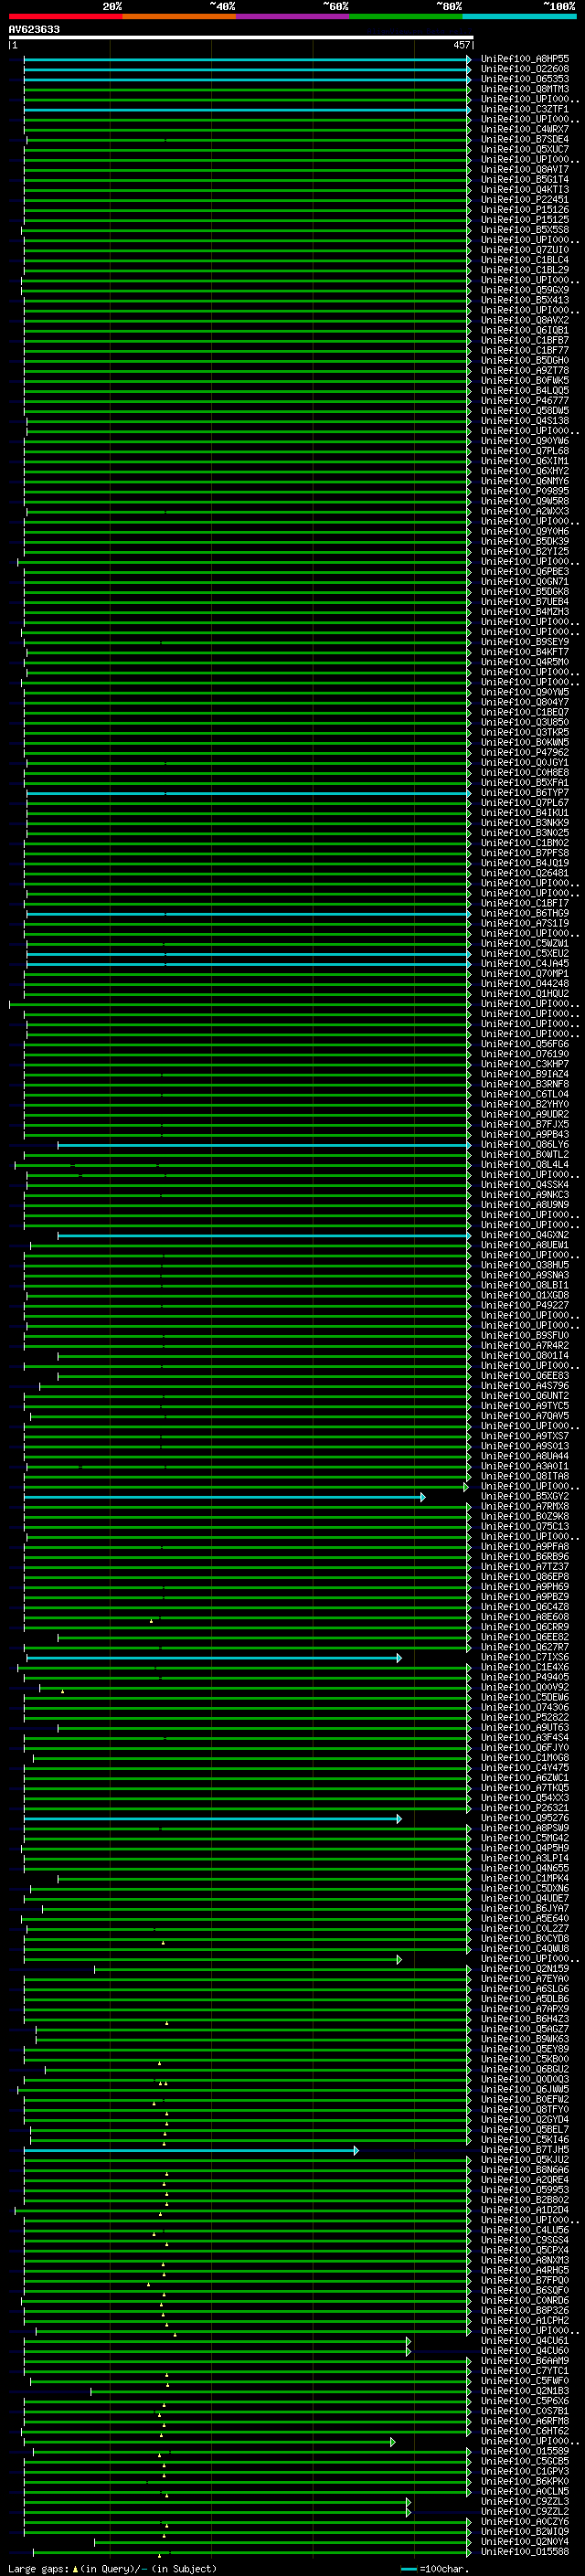Click the UniRef100_P09895 label

(x=525, y=491)
